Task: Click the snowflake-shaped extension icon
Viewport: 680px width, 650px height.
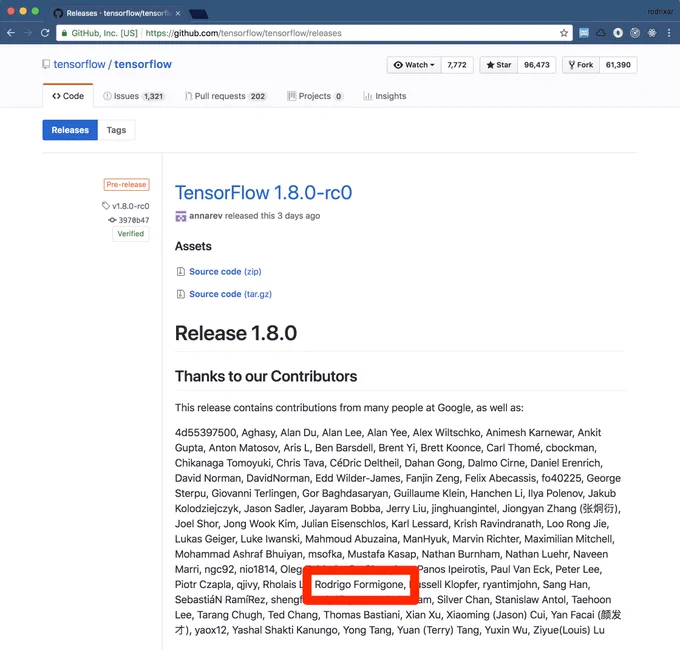Action: pos(652,33)
